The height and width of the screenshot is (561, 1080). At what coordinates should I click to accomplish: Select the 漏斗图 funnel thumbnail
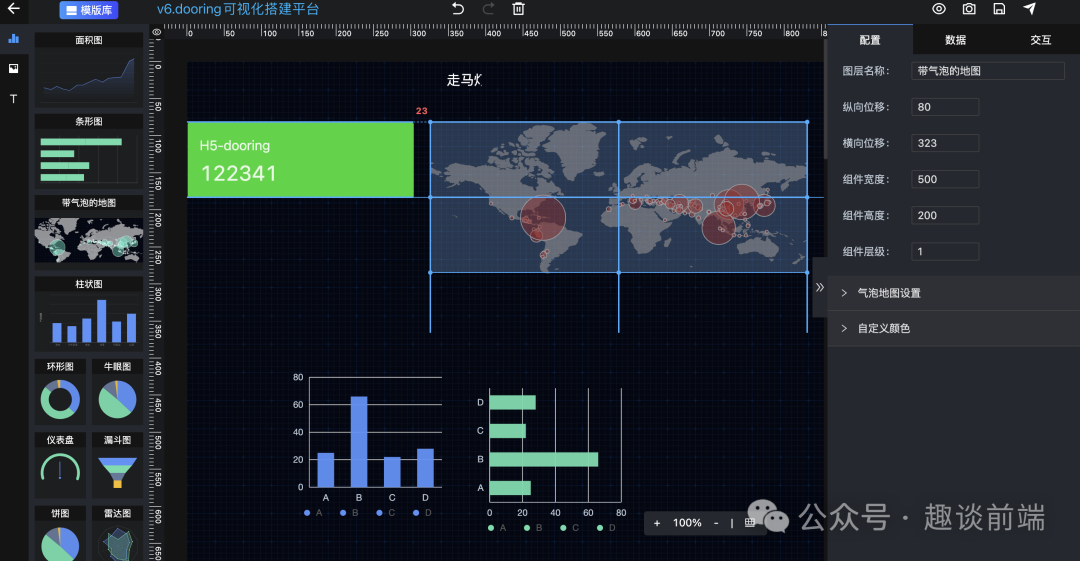[117, 465]
